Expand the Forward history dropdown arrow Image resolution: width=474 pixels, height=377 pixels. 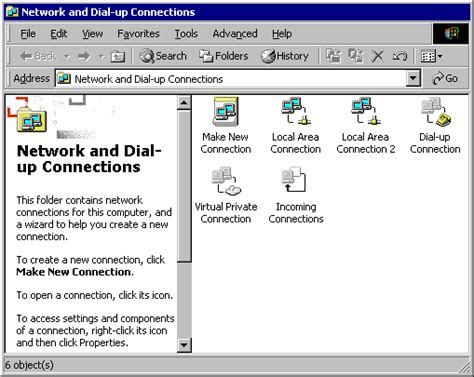[101, 57]
